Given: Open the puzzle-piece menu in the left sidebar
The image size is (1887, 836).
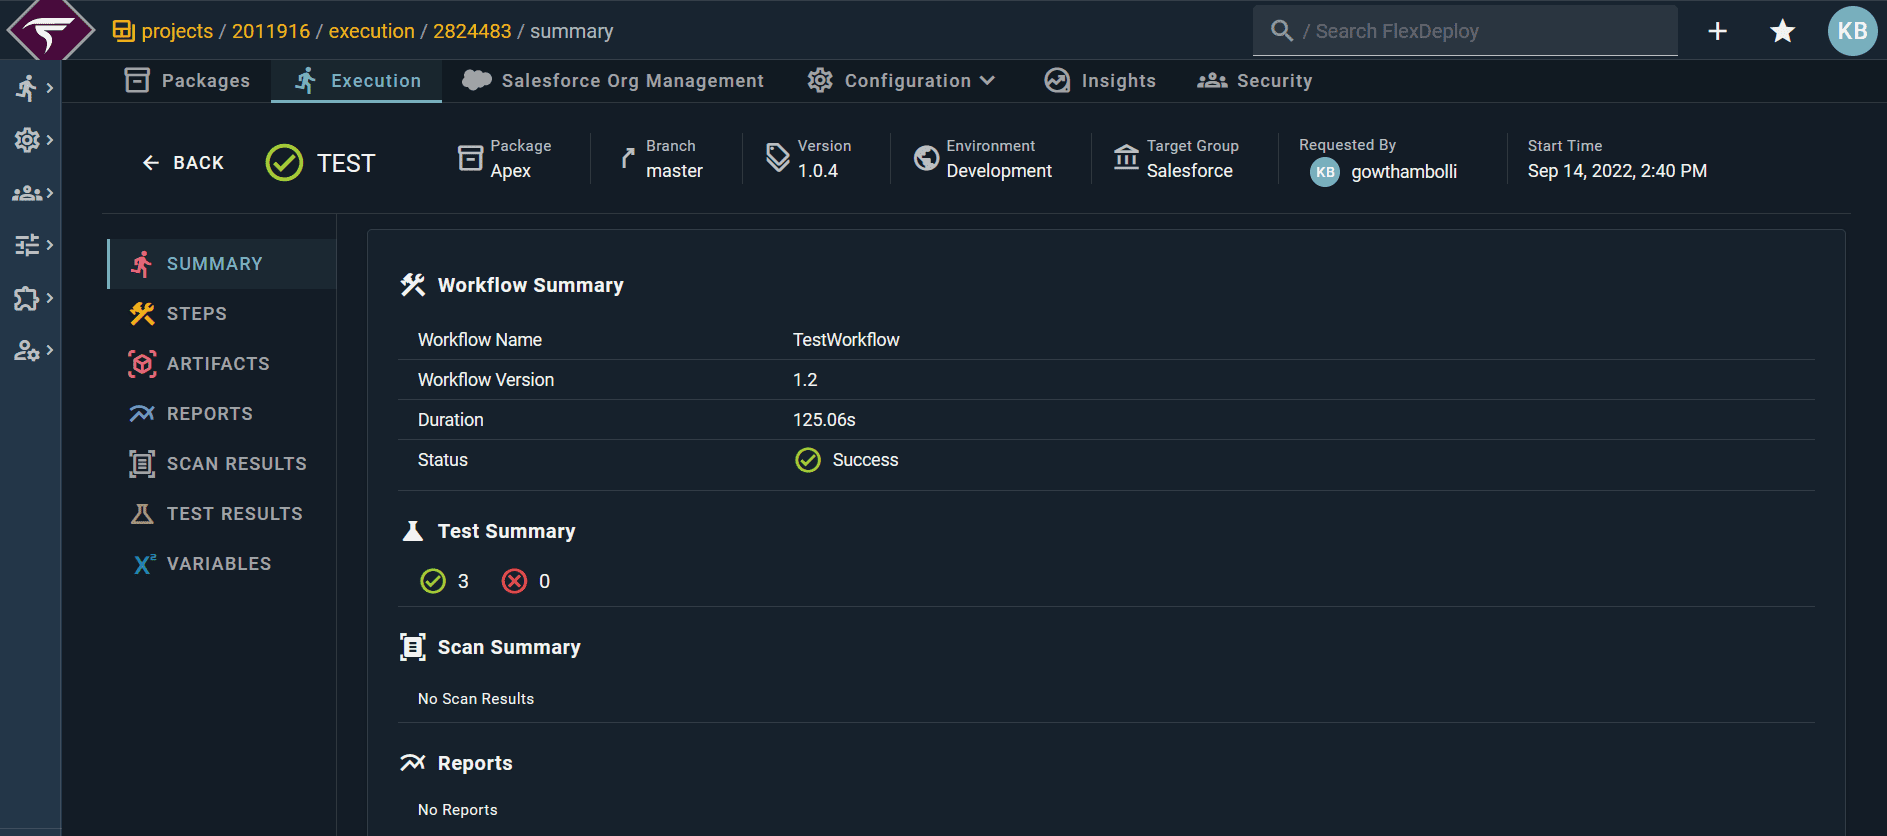Looking at the screenshot, I should point(32,298).
